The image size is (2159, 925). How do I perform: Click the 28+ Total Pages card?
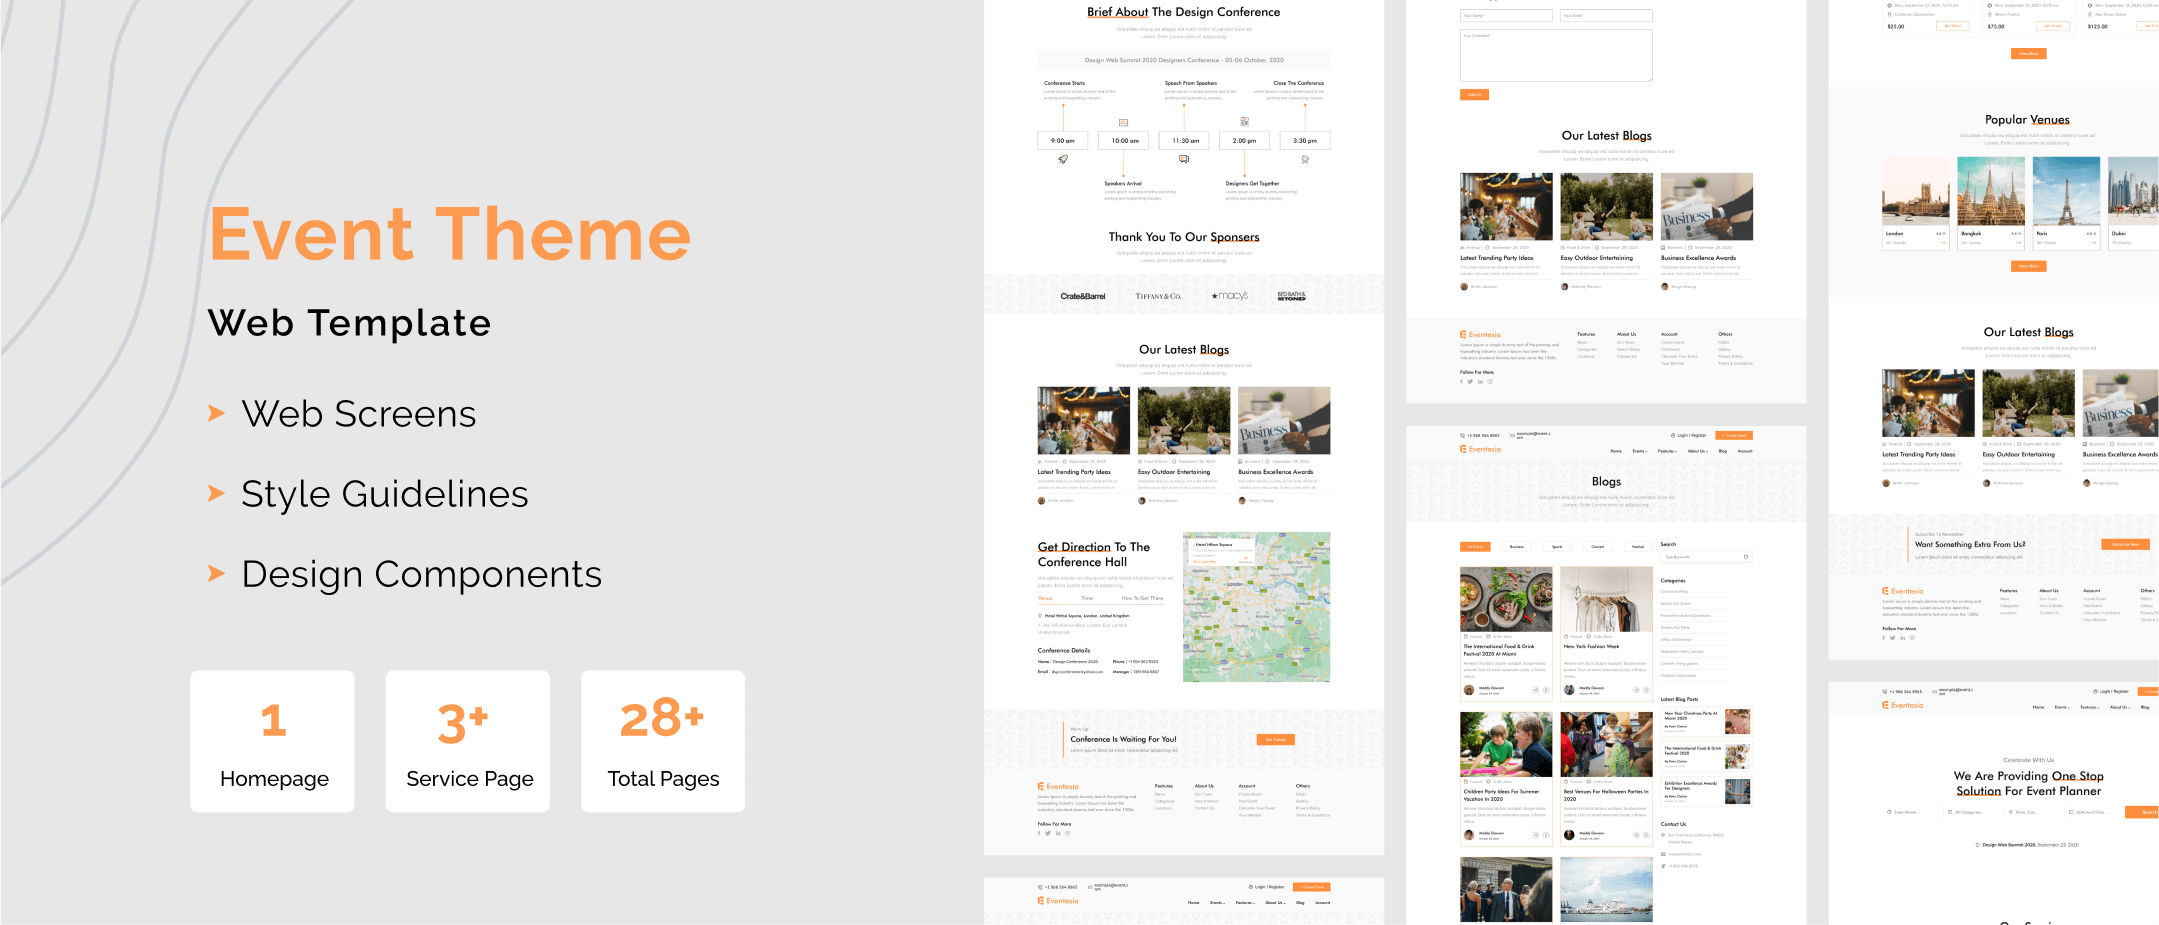[663, 741]
